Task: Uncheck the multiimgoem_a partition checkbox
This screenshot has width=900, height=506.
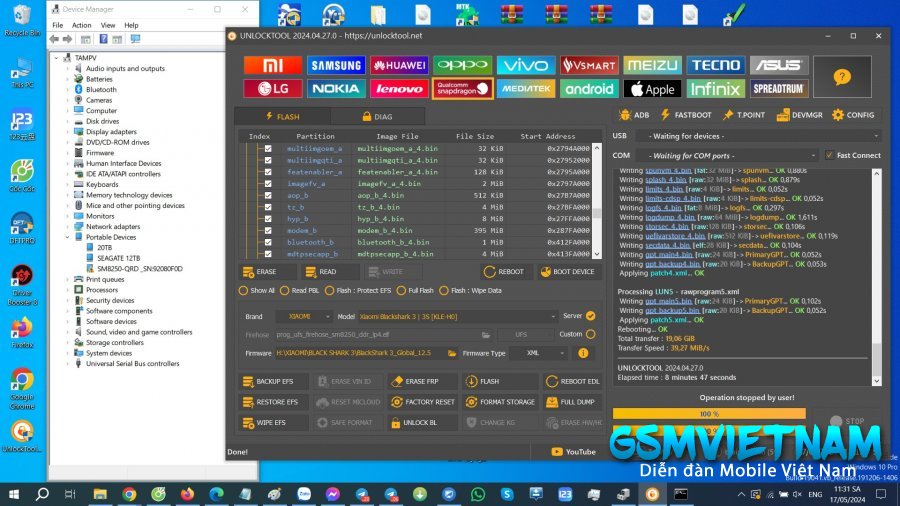Action: (268, 149)
